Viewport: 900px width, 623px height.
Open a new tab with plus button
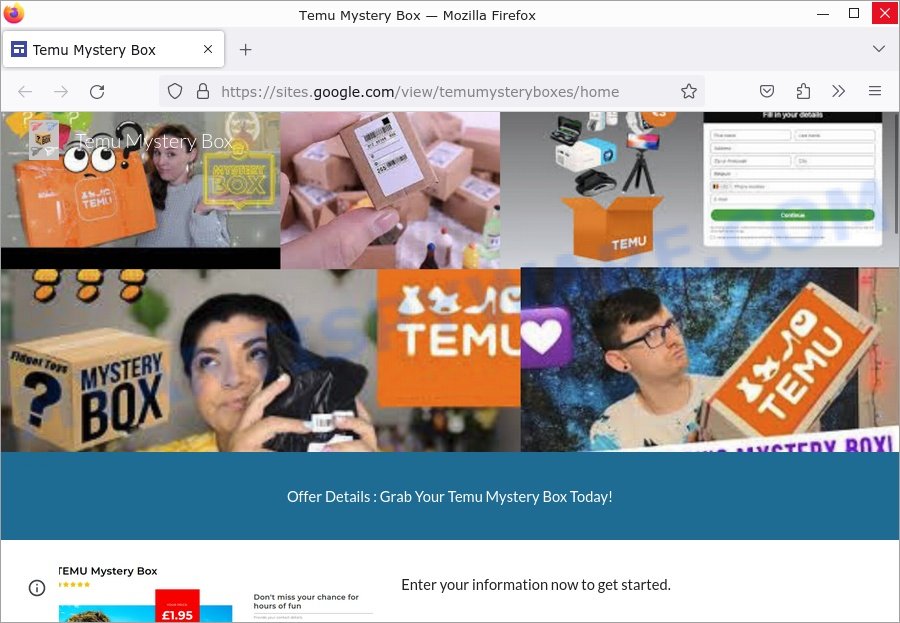coord(246,49)
